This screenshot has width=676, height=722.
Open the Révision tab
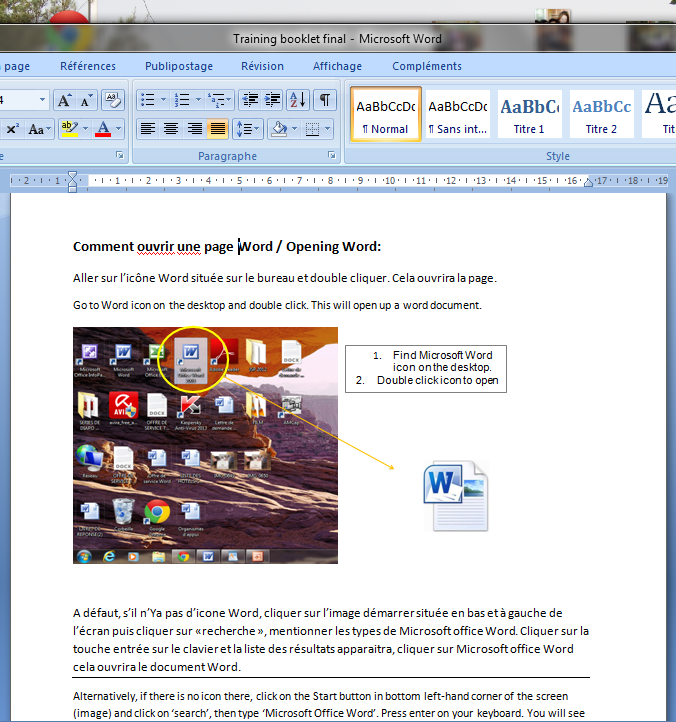tap(262, 66)
